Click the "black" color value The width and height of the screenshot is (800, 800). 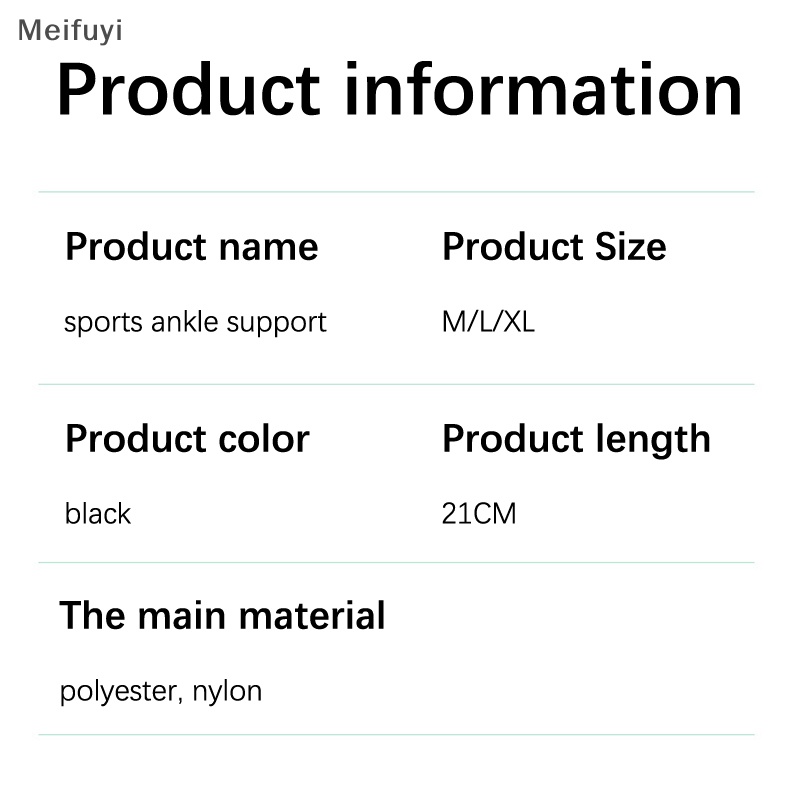[x=98, y=514]
